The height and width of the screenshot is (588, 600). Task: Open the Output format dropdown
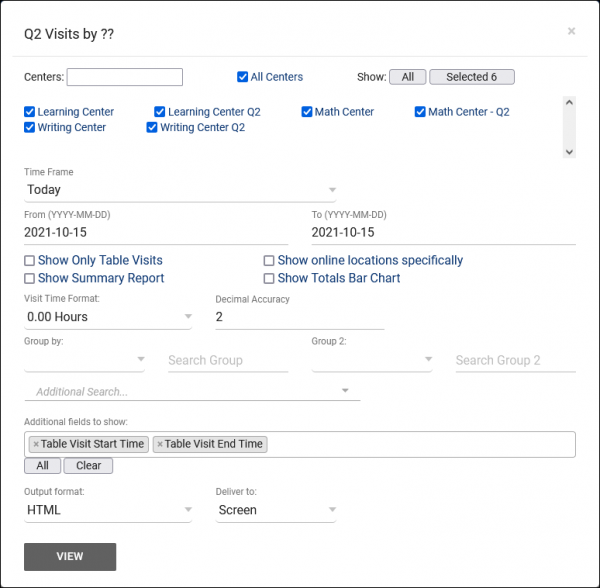[108, 510]
